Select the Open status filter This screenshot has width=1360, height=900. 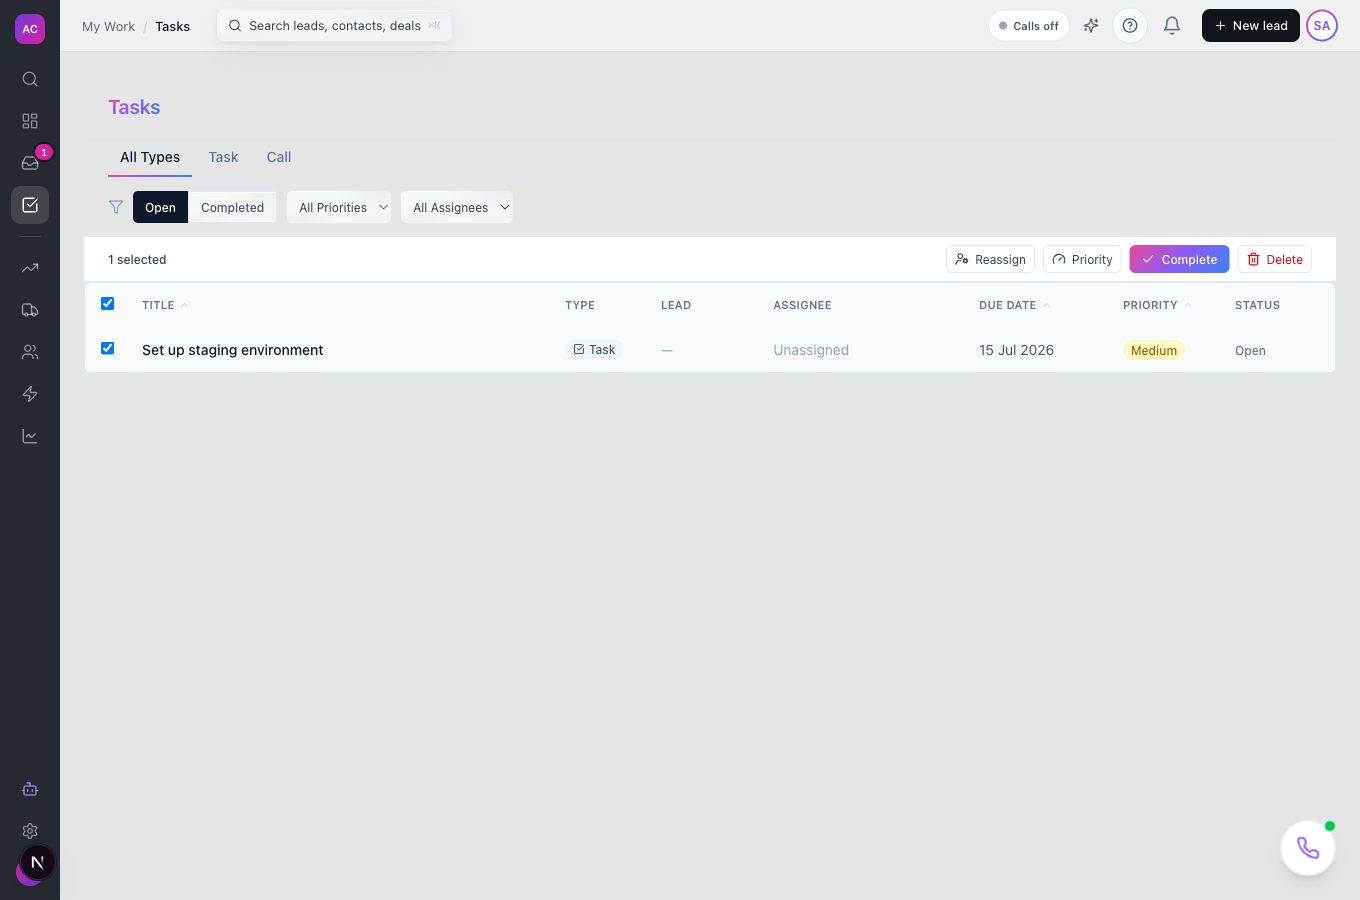(160, 207)
